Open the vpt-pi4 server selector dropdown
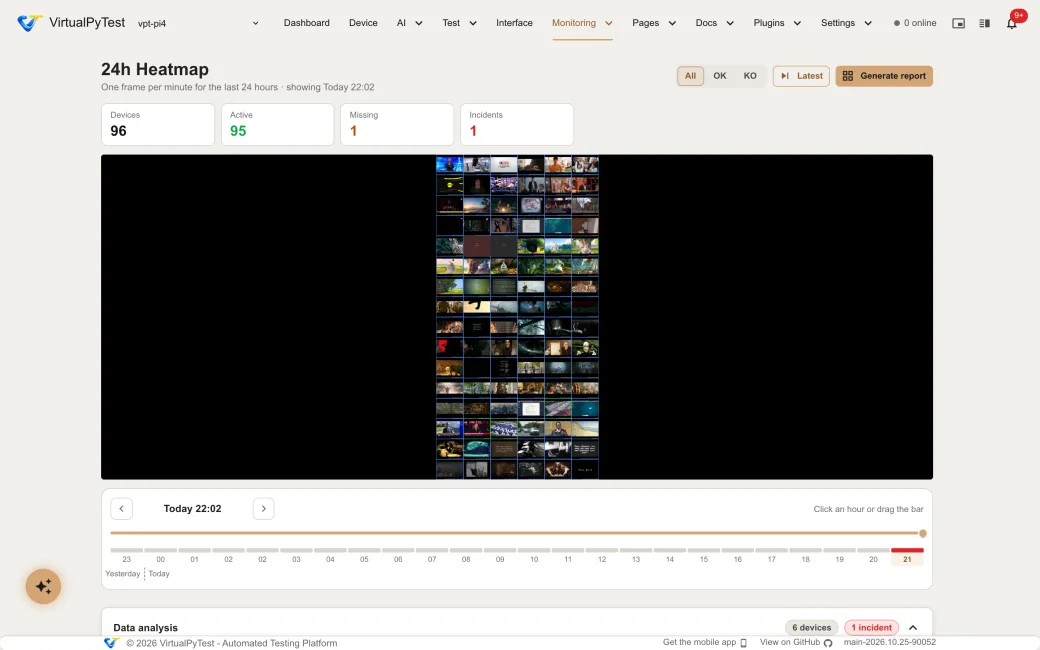Image resolution: width=1040 pixels, height=650 pixels. [x=198, y=23]
